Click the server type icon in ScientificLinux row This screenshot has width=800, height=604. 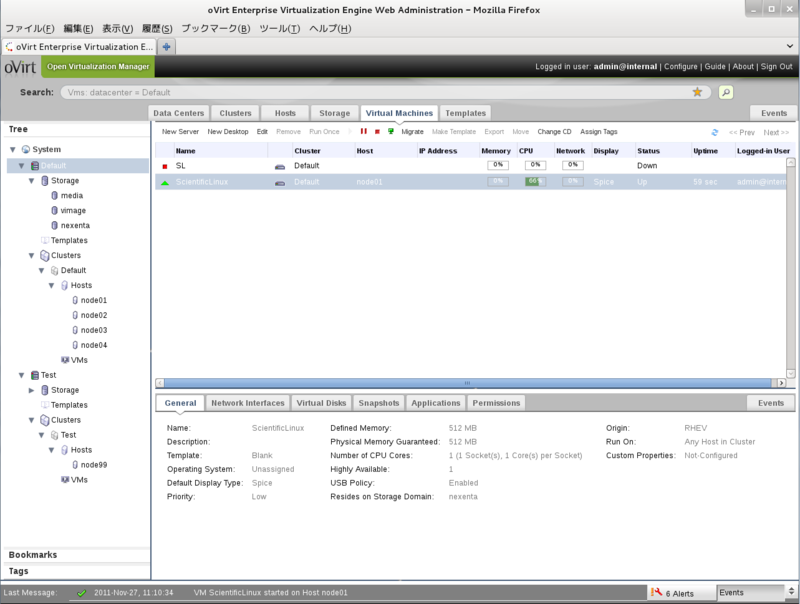(280, 183)
